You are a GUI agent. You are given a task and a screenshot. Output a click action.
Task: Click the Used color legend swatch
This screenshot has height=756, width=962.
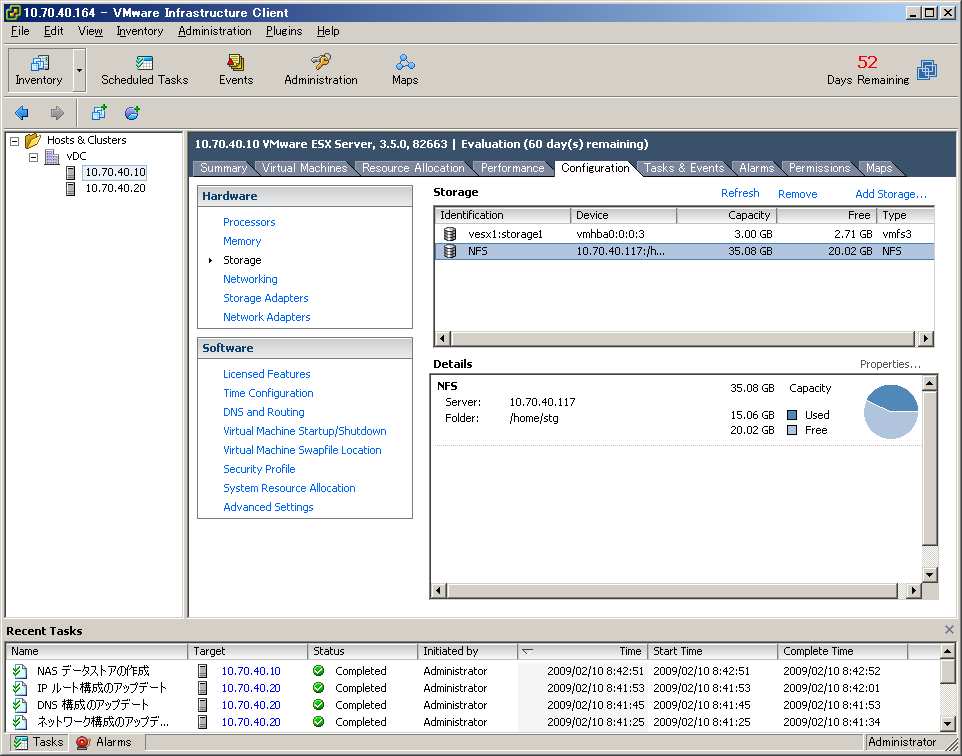click(792, 415)
